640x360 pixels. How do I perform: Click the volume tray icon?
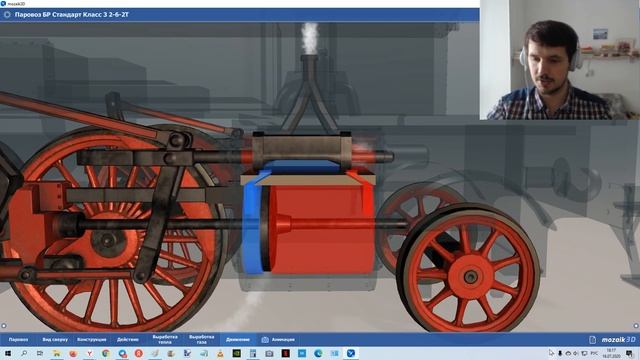pyautogui.click(x=576, y=353)
